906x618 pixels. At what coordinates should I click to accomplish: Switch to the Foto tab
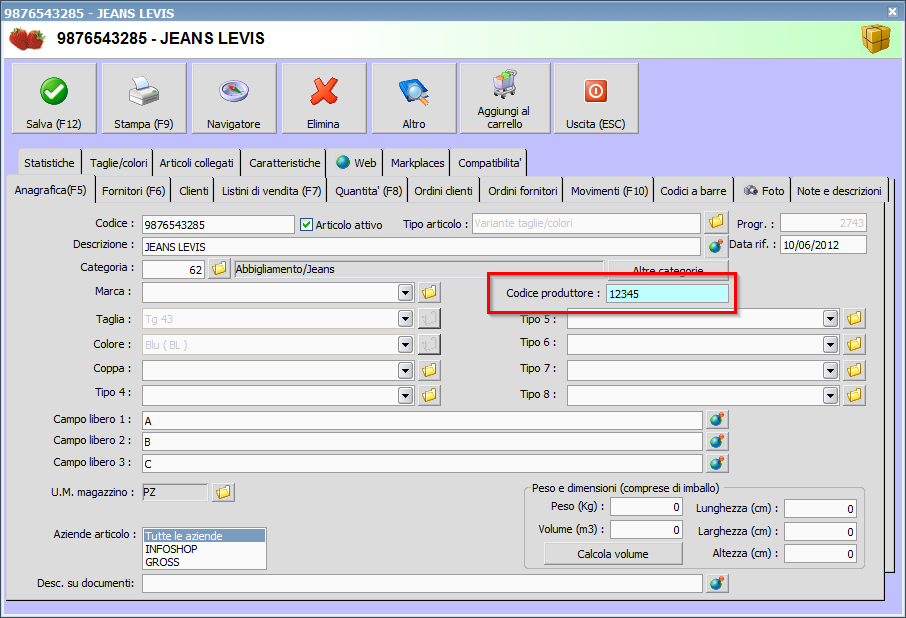[763, 191]
